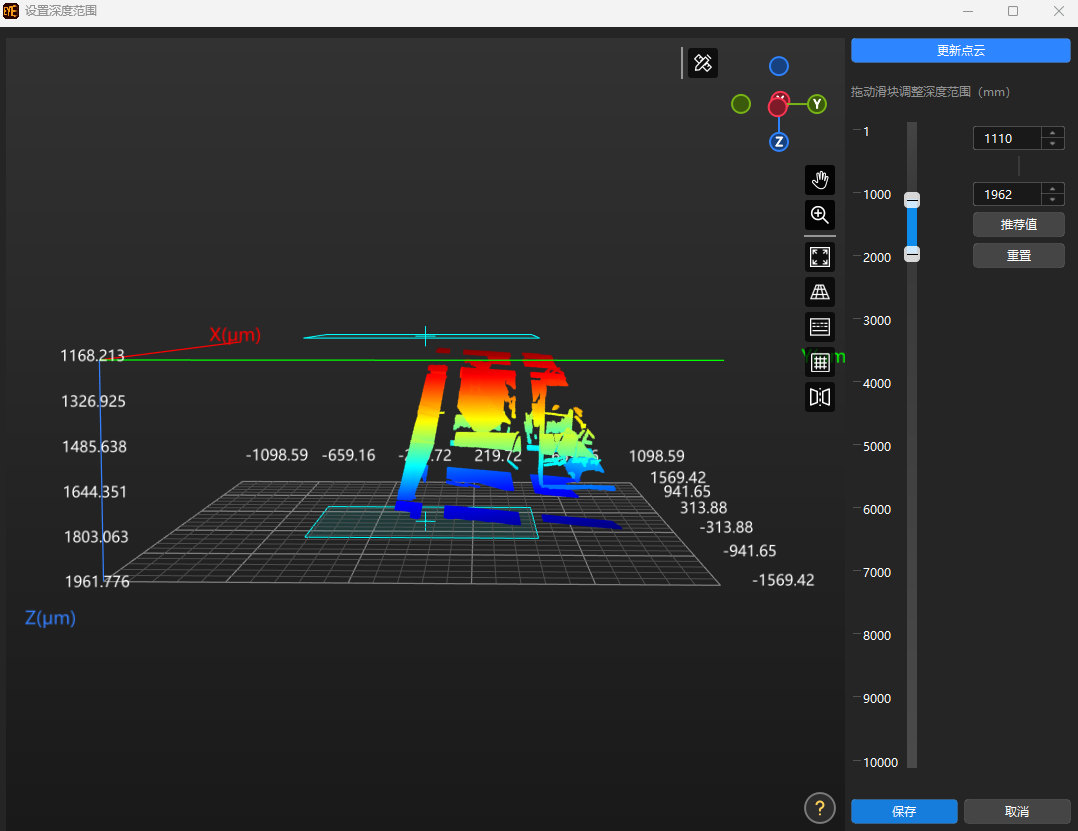Click the 推荐值 button

point(1018,225)
